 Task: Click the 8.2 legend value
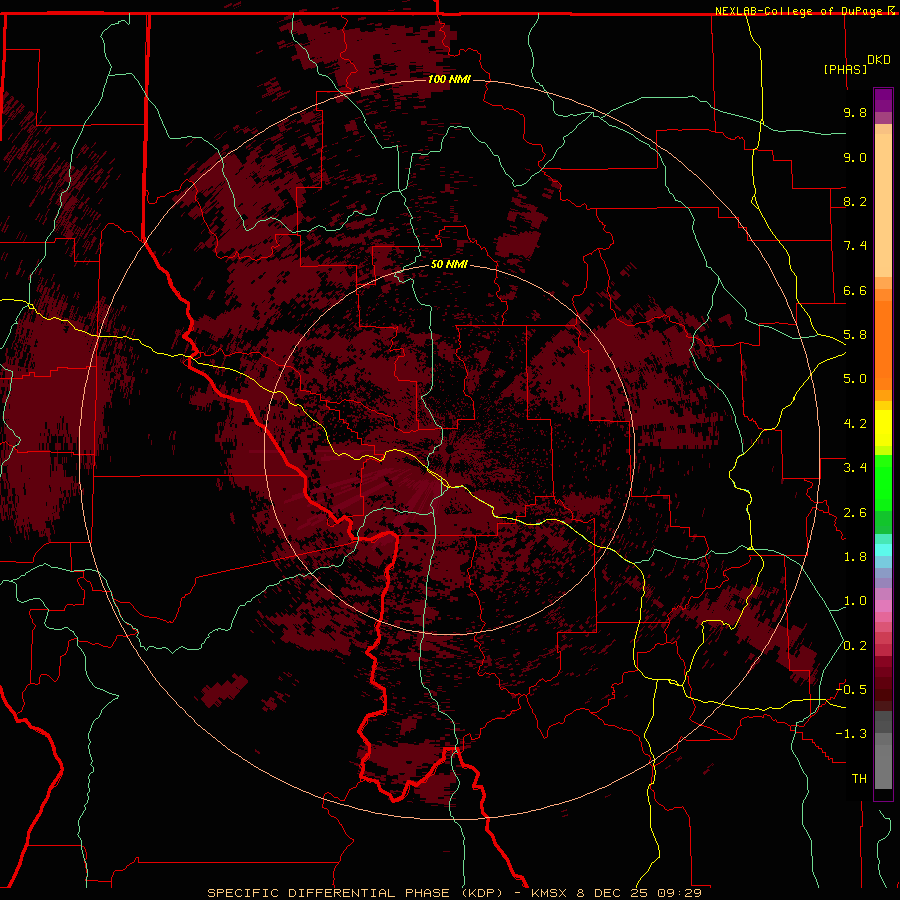click(855, 201)
